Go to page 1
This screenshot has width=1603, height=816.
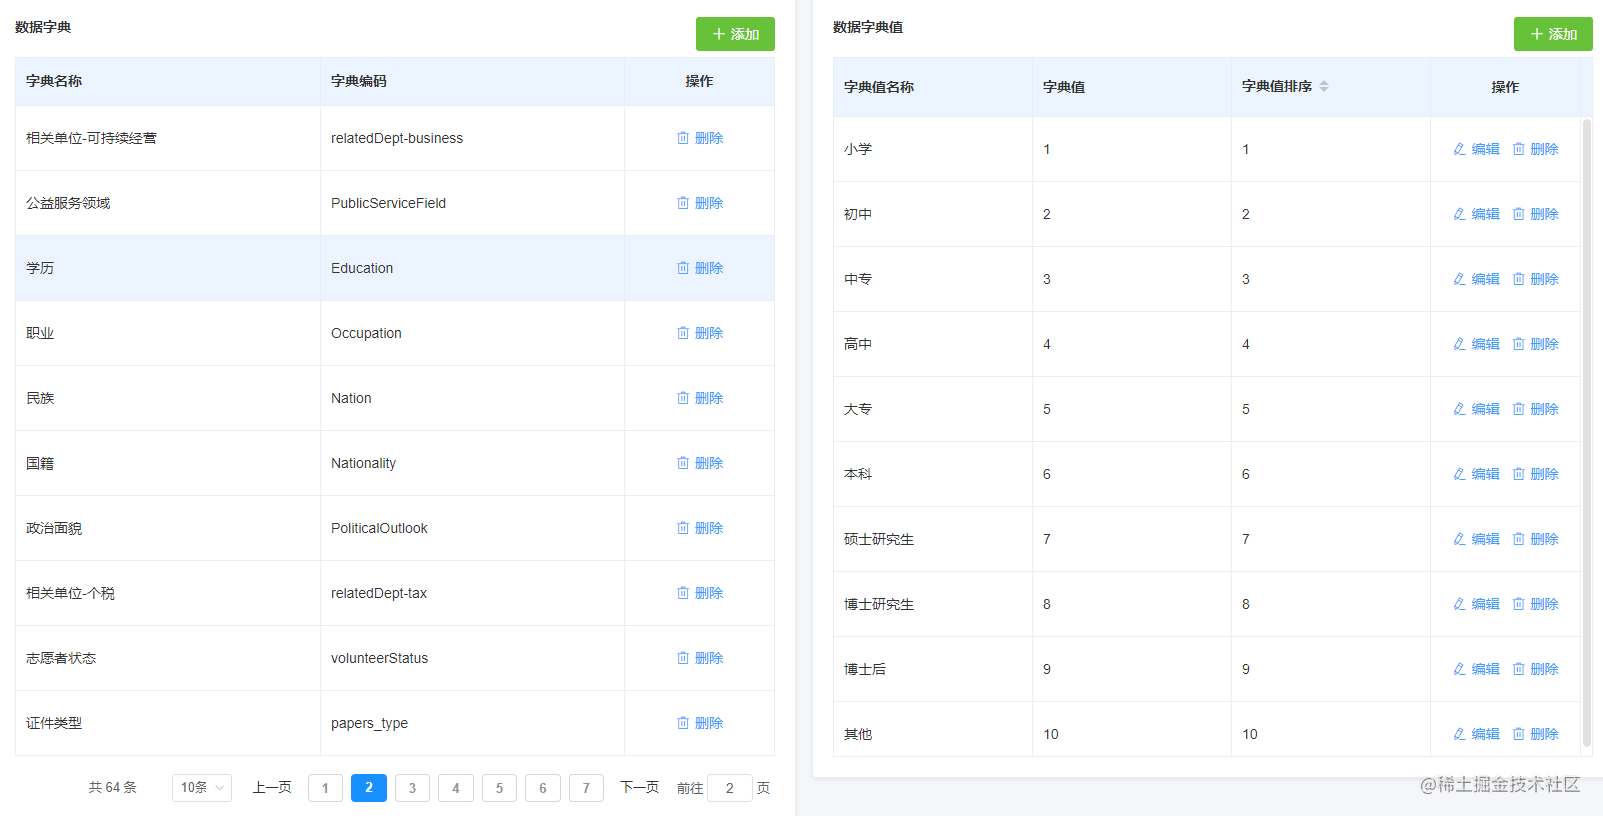click(325, 788)
